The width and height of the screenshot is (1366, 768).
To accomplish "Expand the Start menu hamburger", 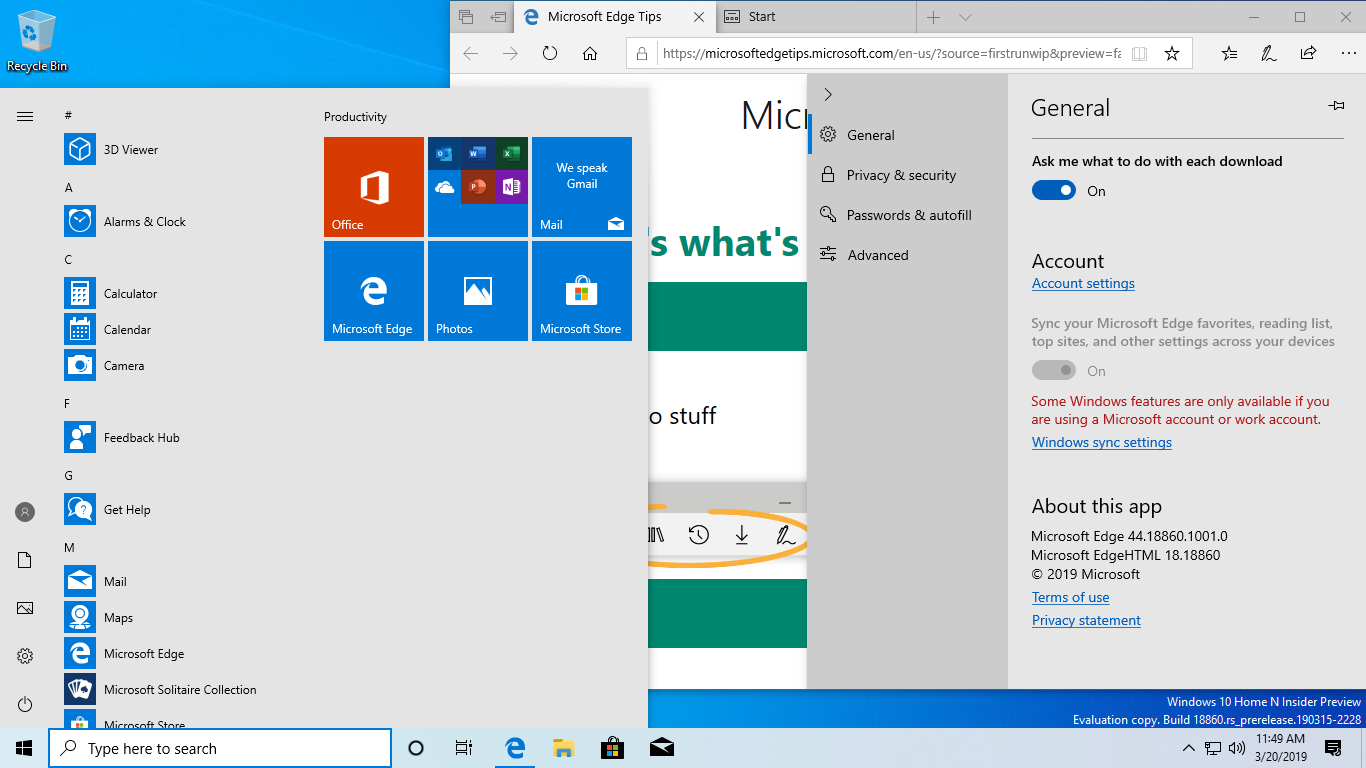I will pyautogui.click(x=25, y=117).
